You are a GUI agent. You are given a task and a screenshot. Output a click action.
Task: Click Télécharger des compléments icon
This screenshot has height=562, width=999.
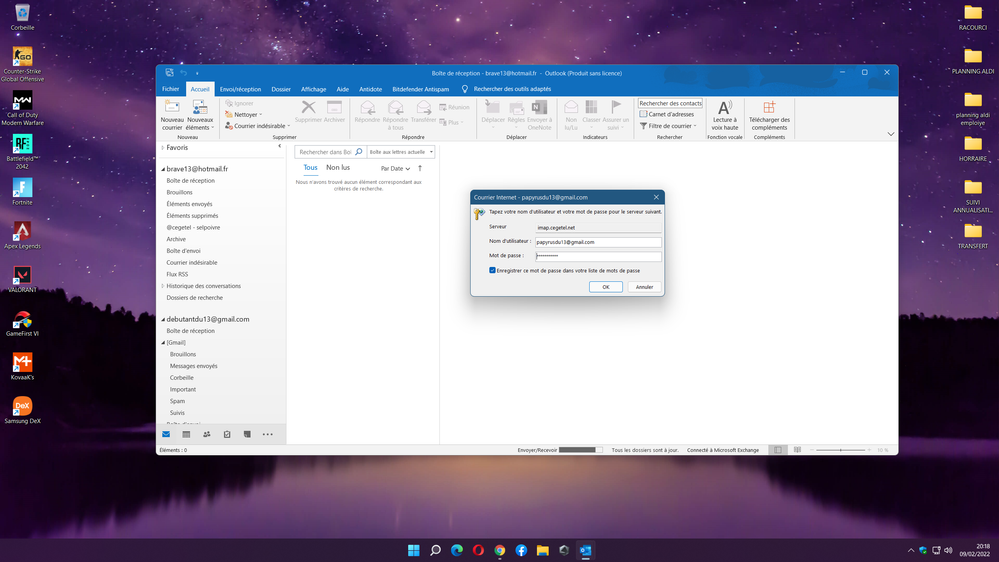click(768, 108)
